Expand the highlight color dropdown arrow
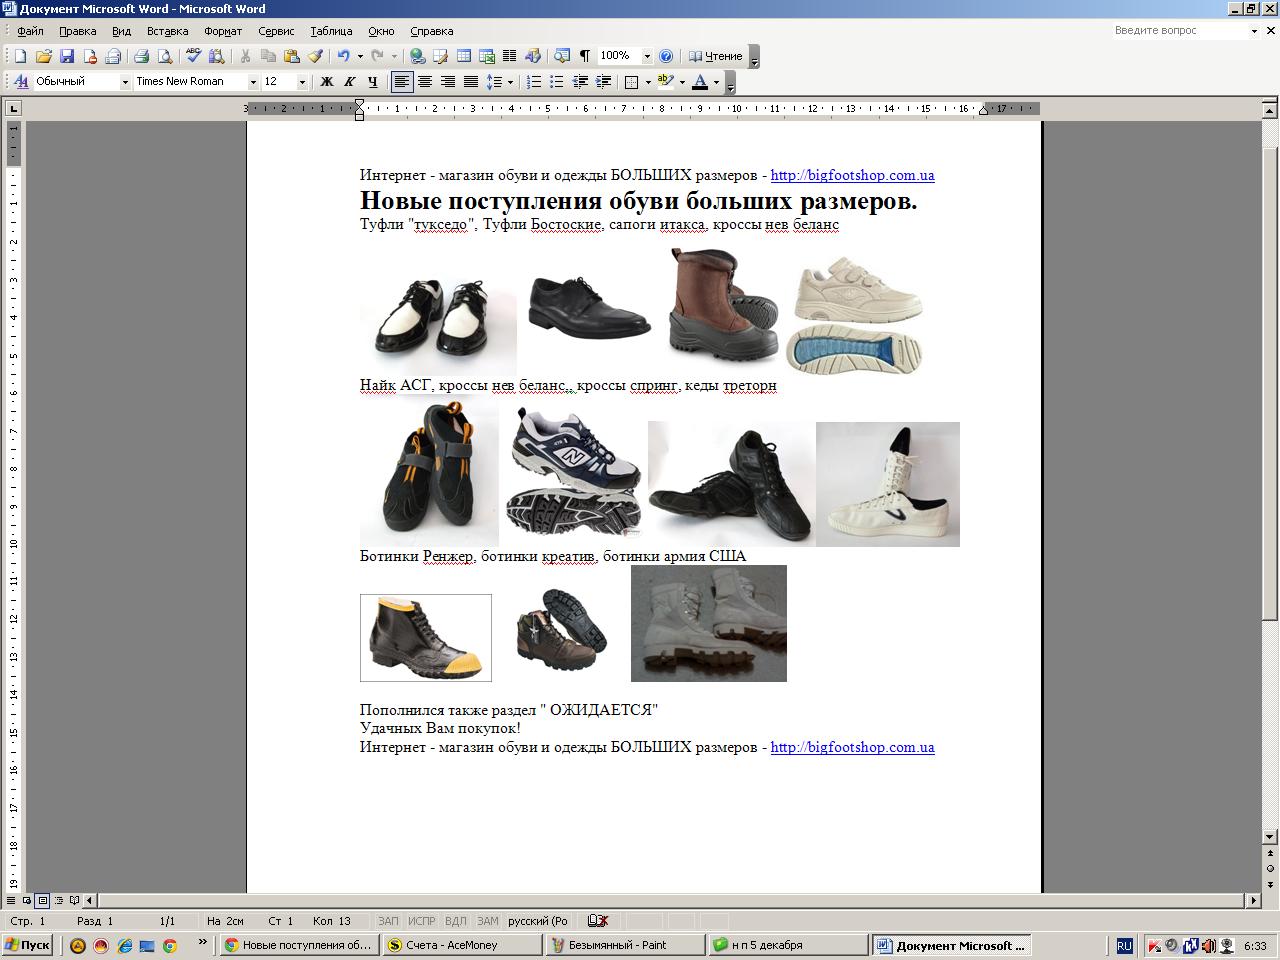Screen dimensions: 1280x960 (x=682, y=82)
